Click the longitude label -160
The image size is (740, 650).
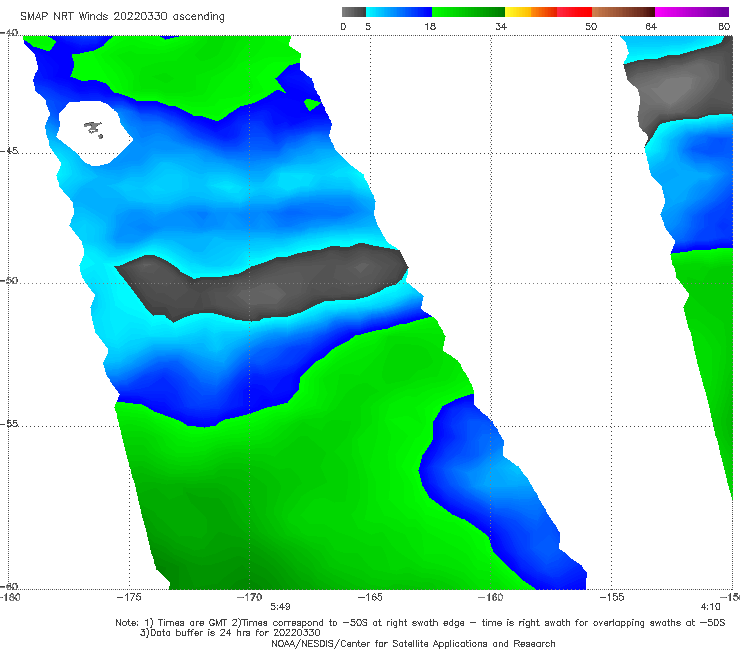491,597
